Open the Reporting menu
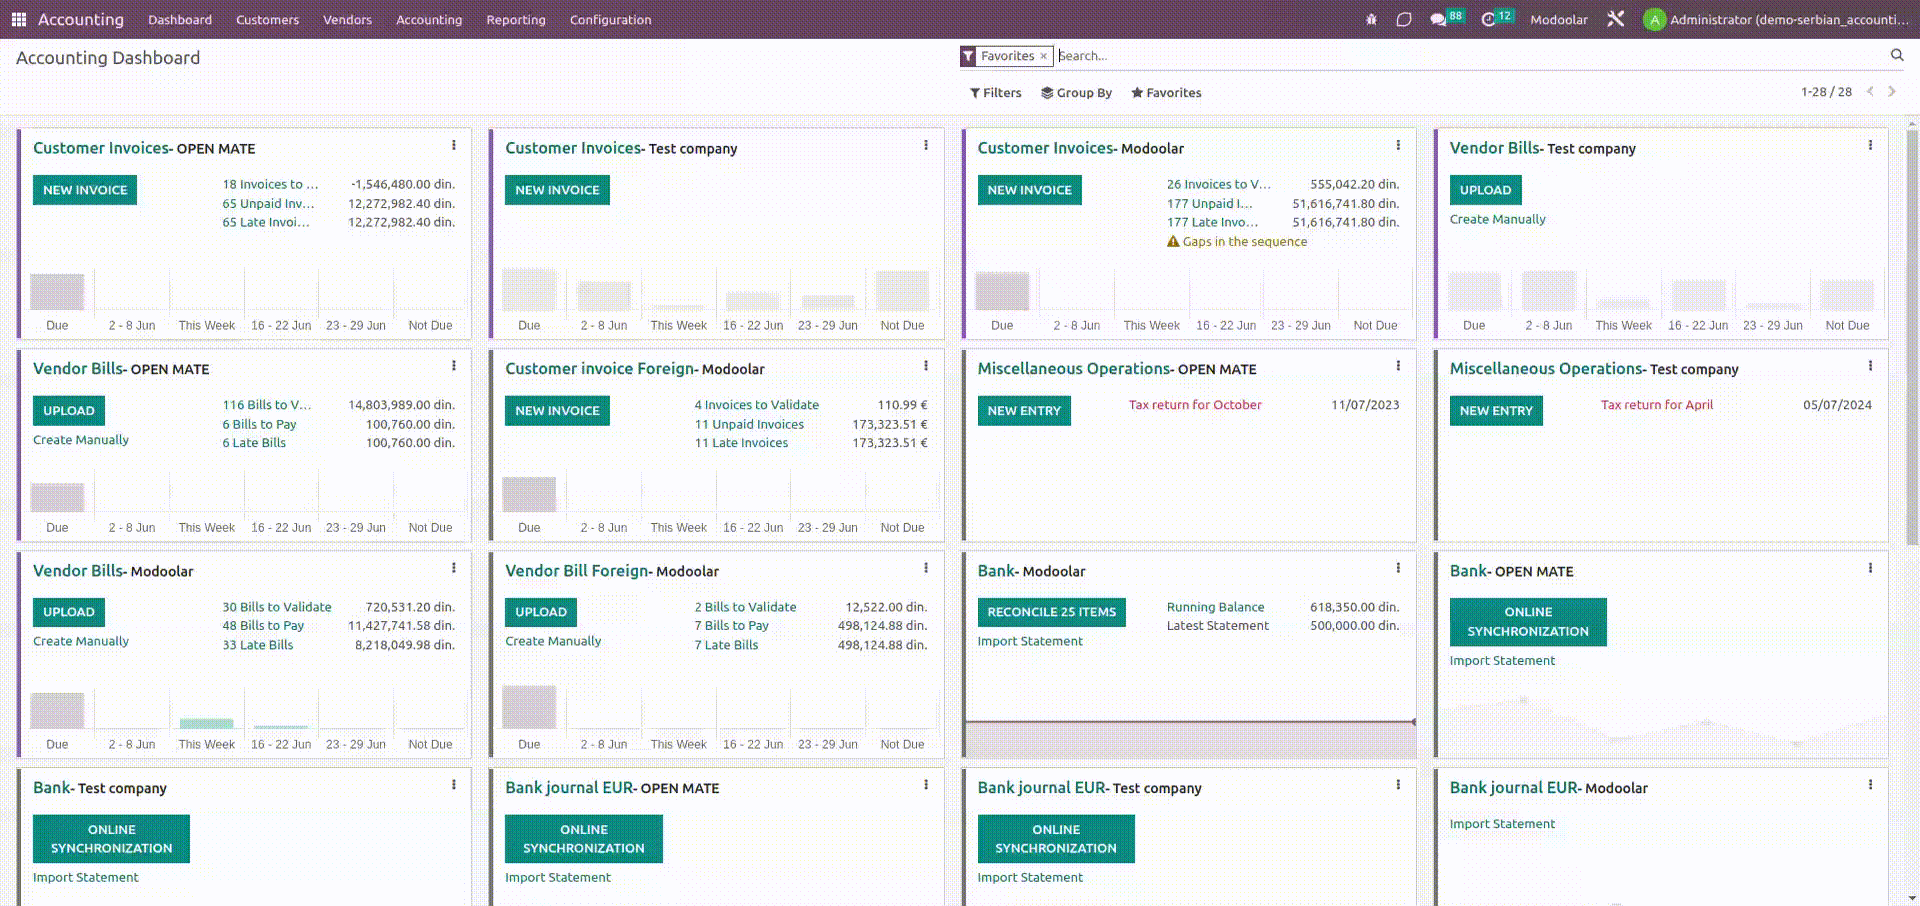 pyautogui.click(x=515, y=19)
